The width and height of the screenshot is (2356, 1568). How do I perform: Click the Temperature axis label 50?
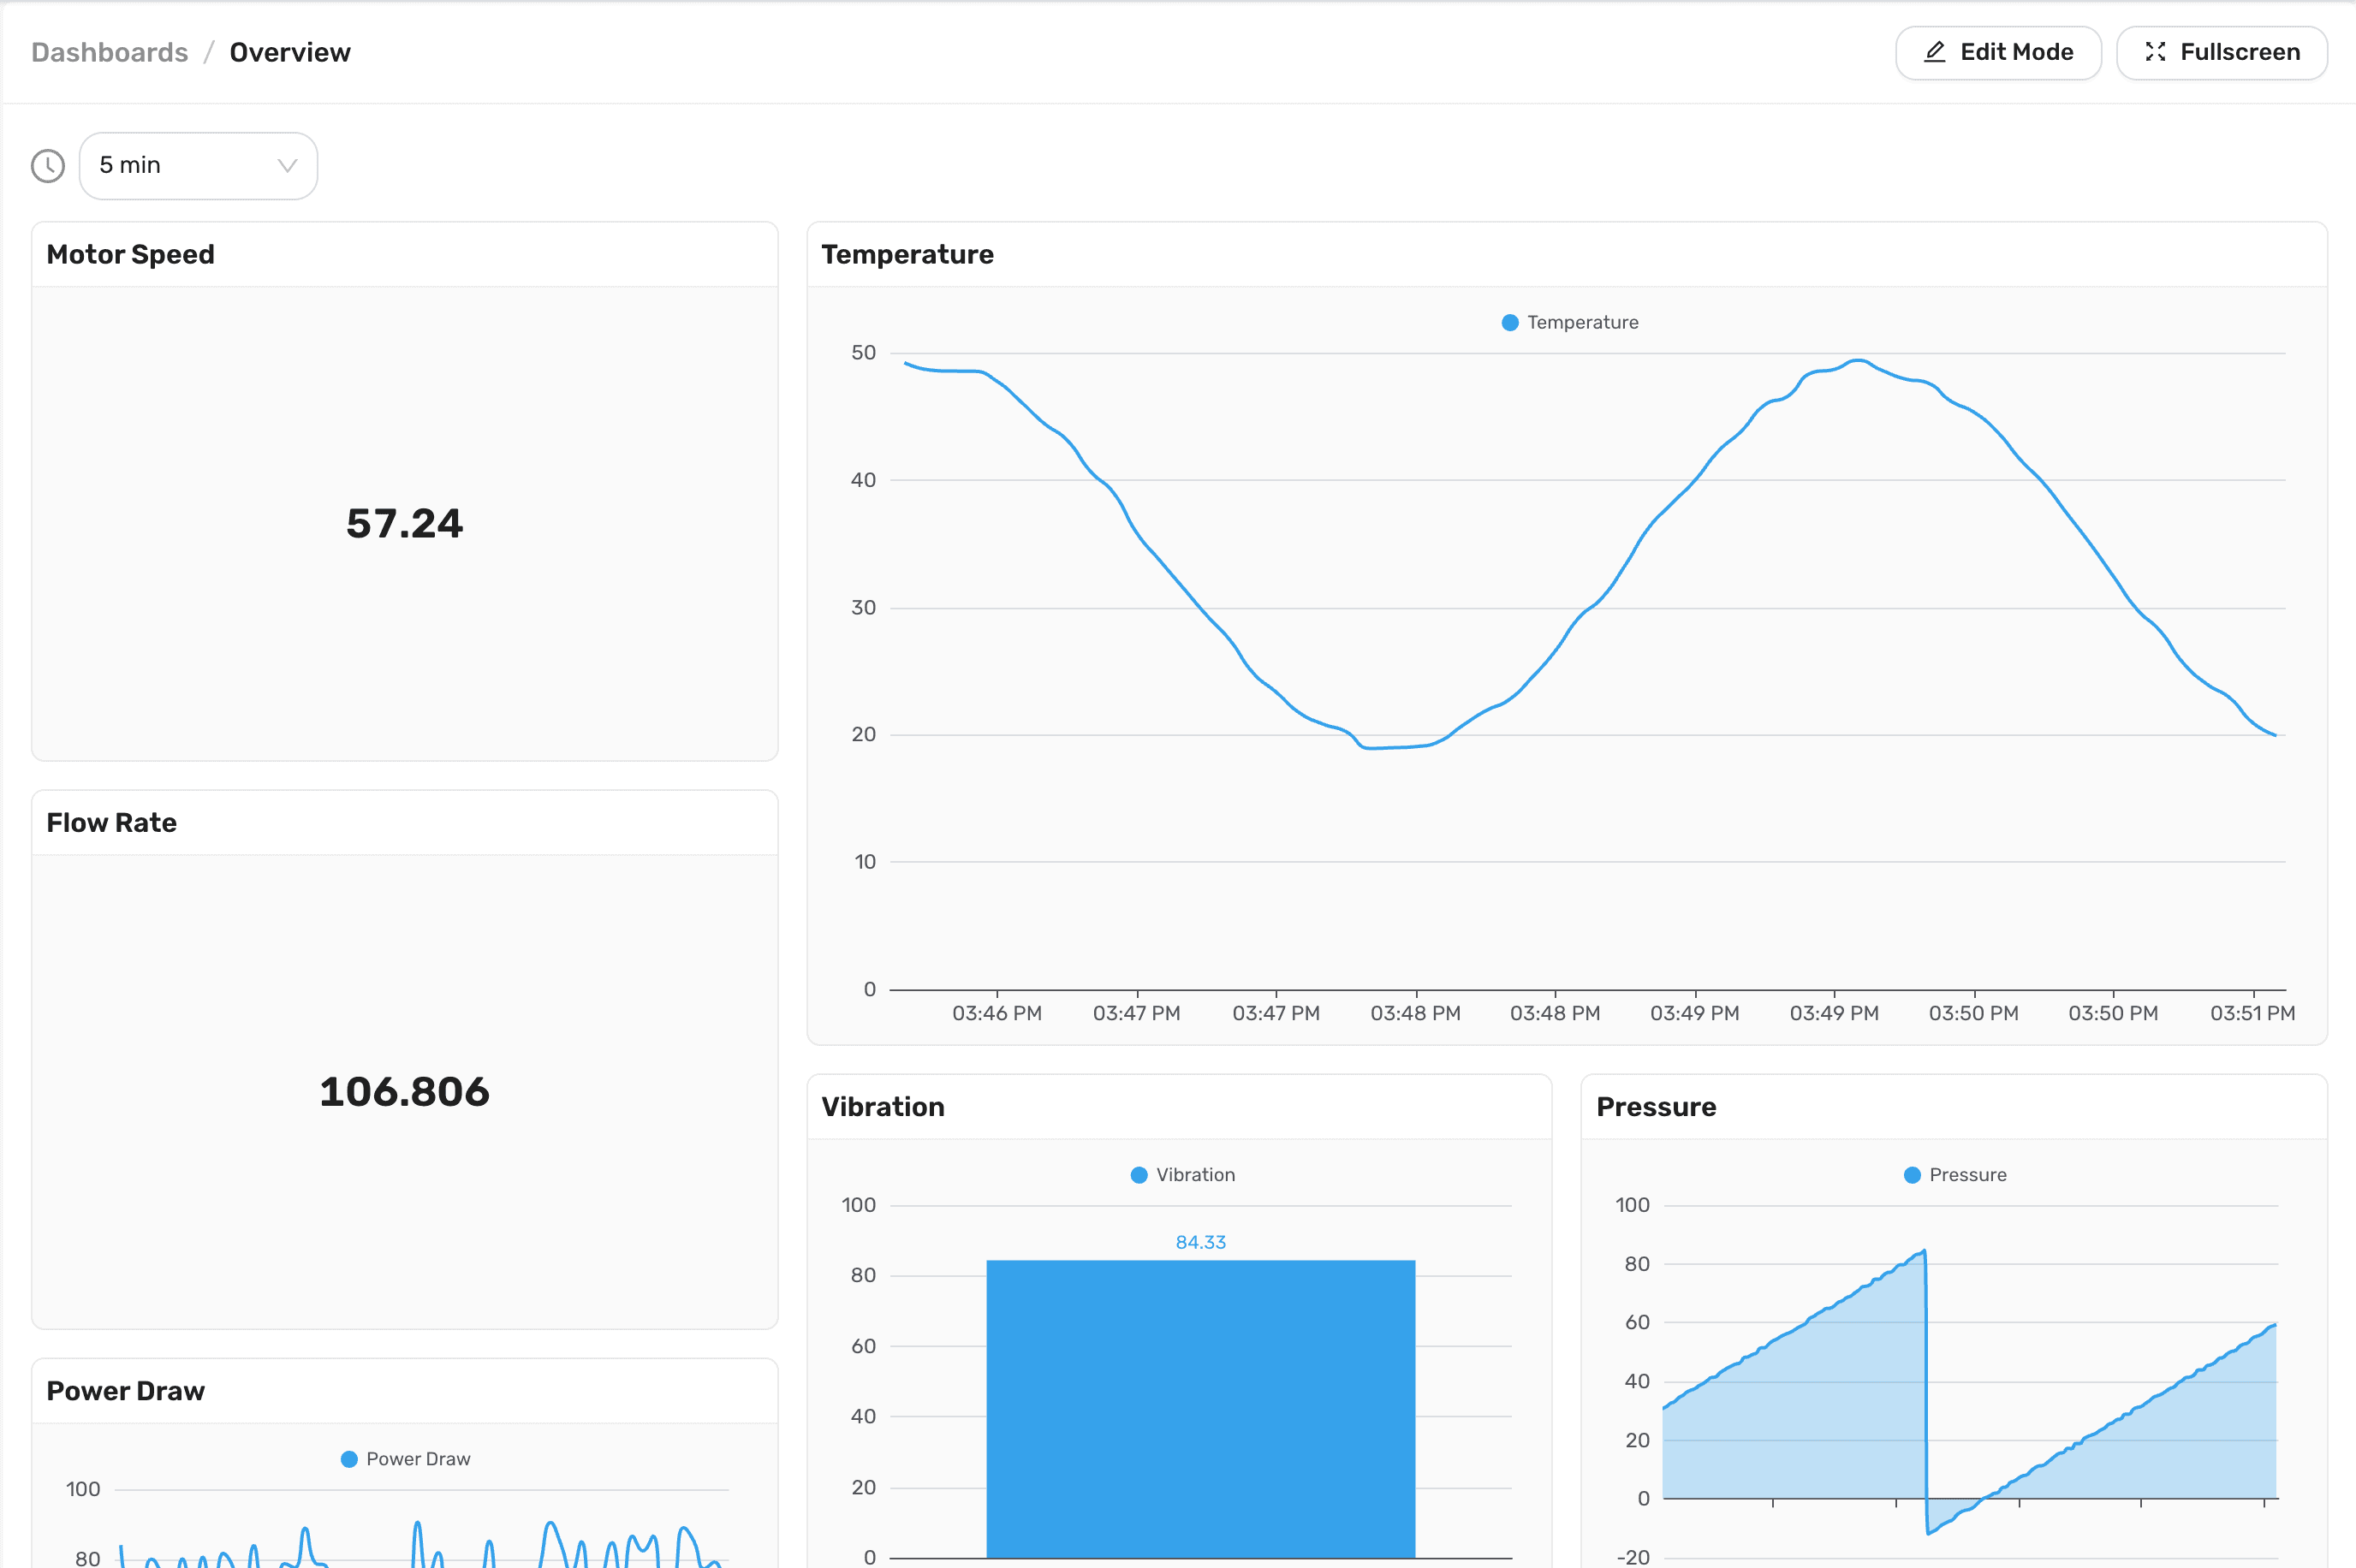pos(862,352)
